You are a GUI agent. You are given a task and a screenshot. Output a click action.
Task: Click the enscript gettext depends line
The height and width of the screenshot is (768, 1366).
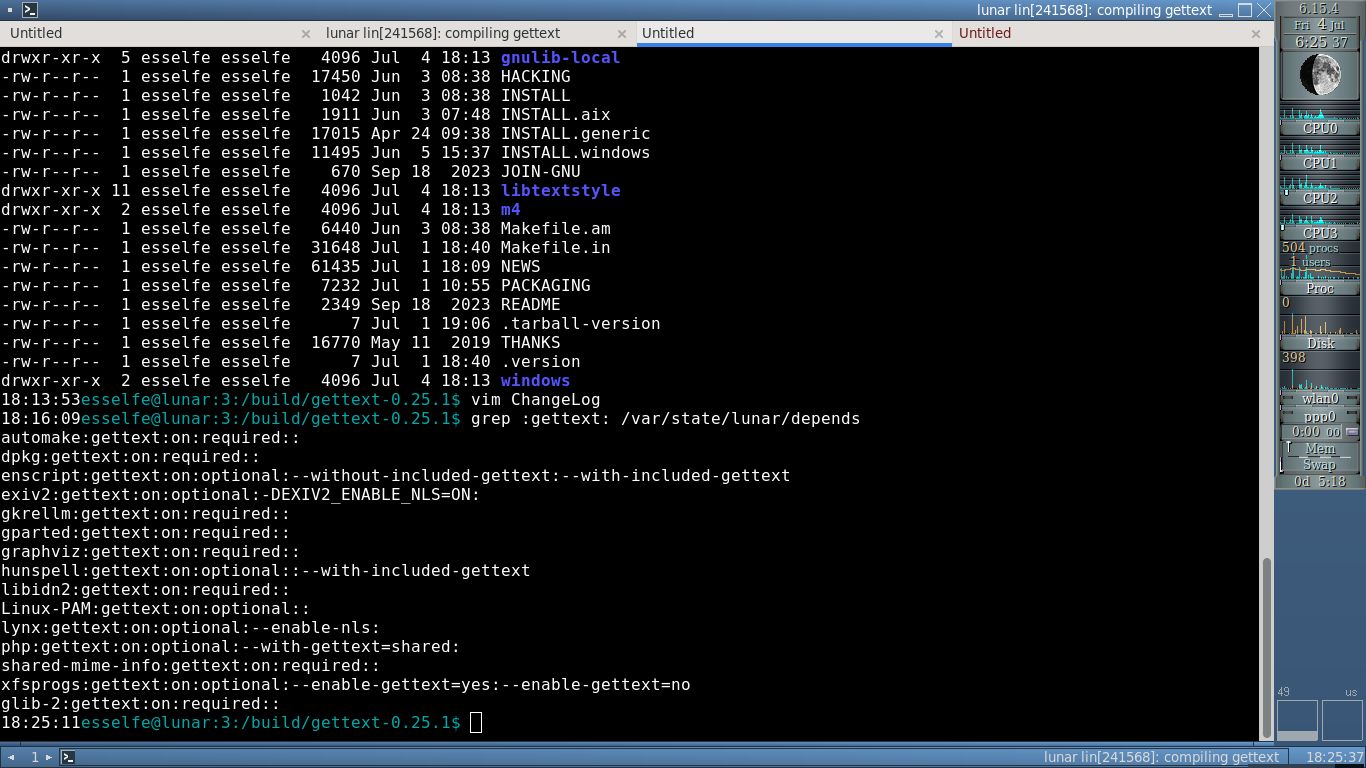pyautogui.click(x=395, y=476)
